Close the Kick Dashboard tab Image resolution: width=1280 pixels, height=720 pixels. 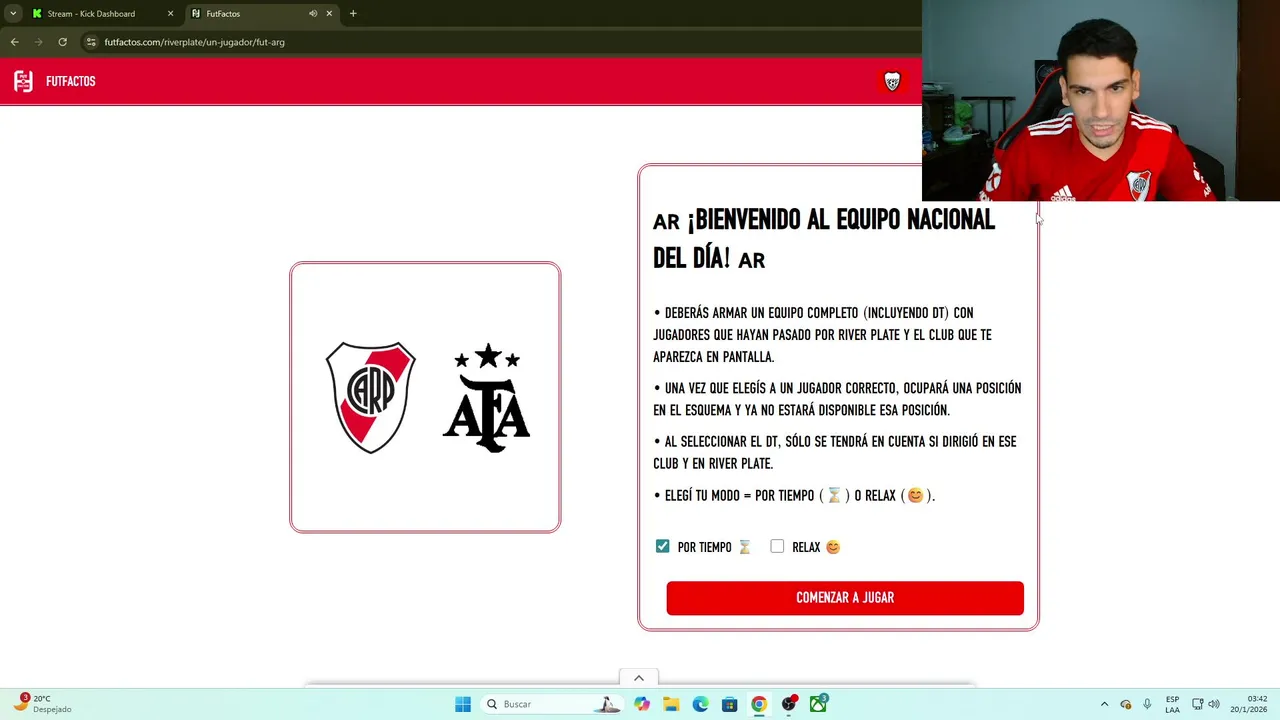tap(170, 14)
